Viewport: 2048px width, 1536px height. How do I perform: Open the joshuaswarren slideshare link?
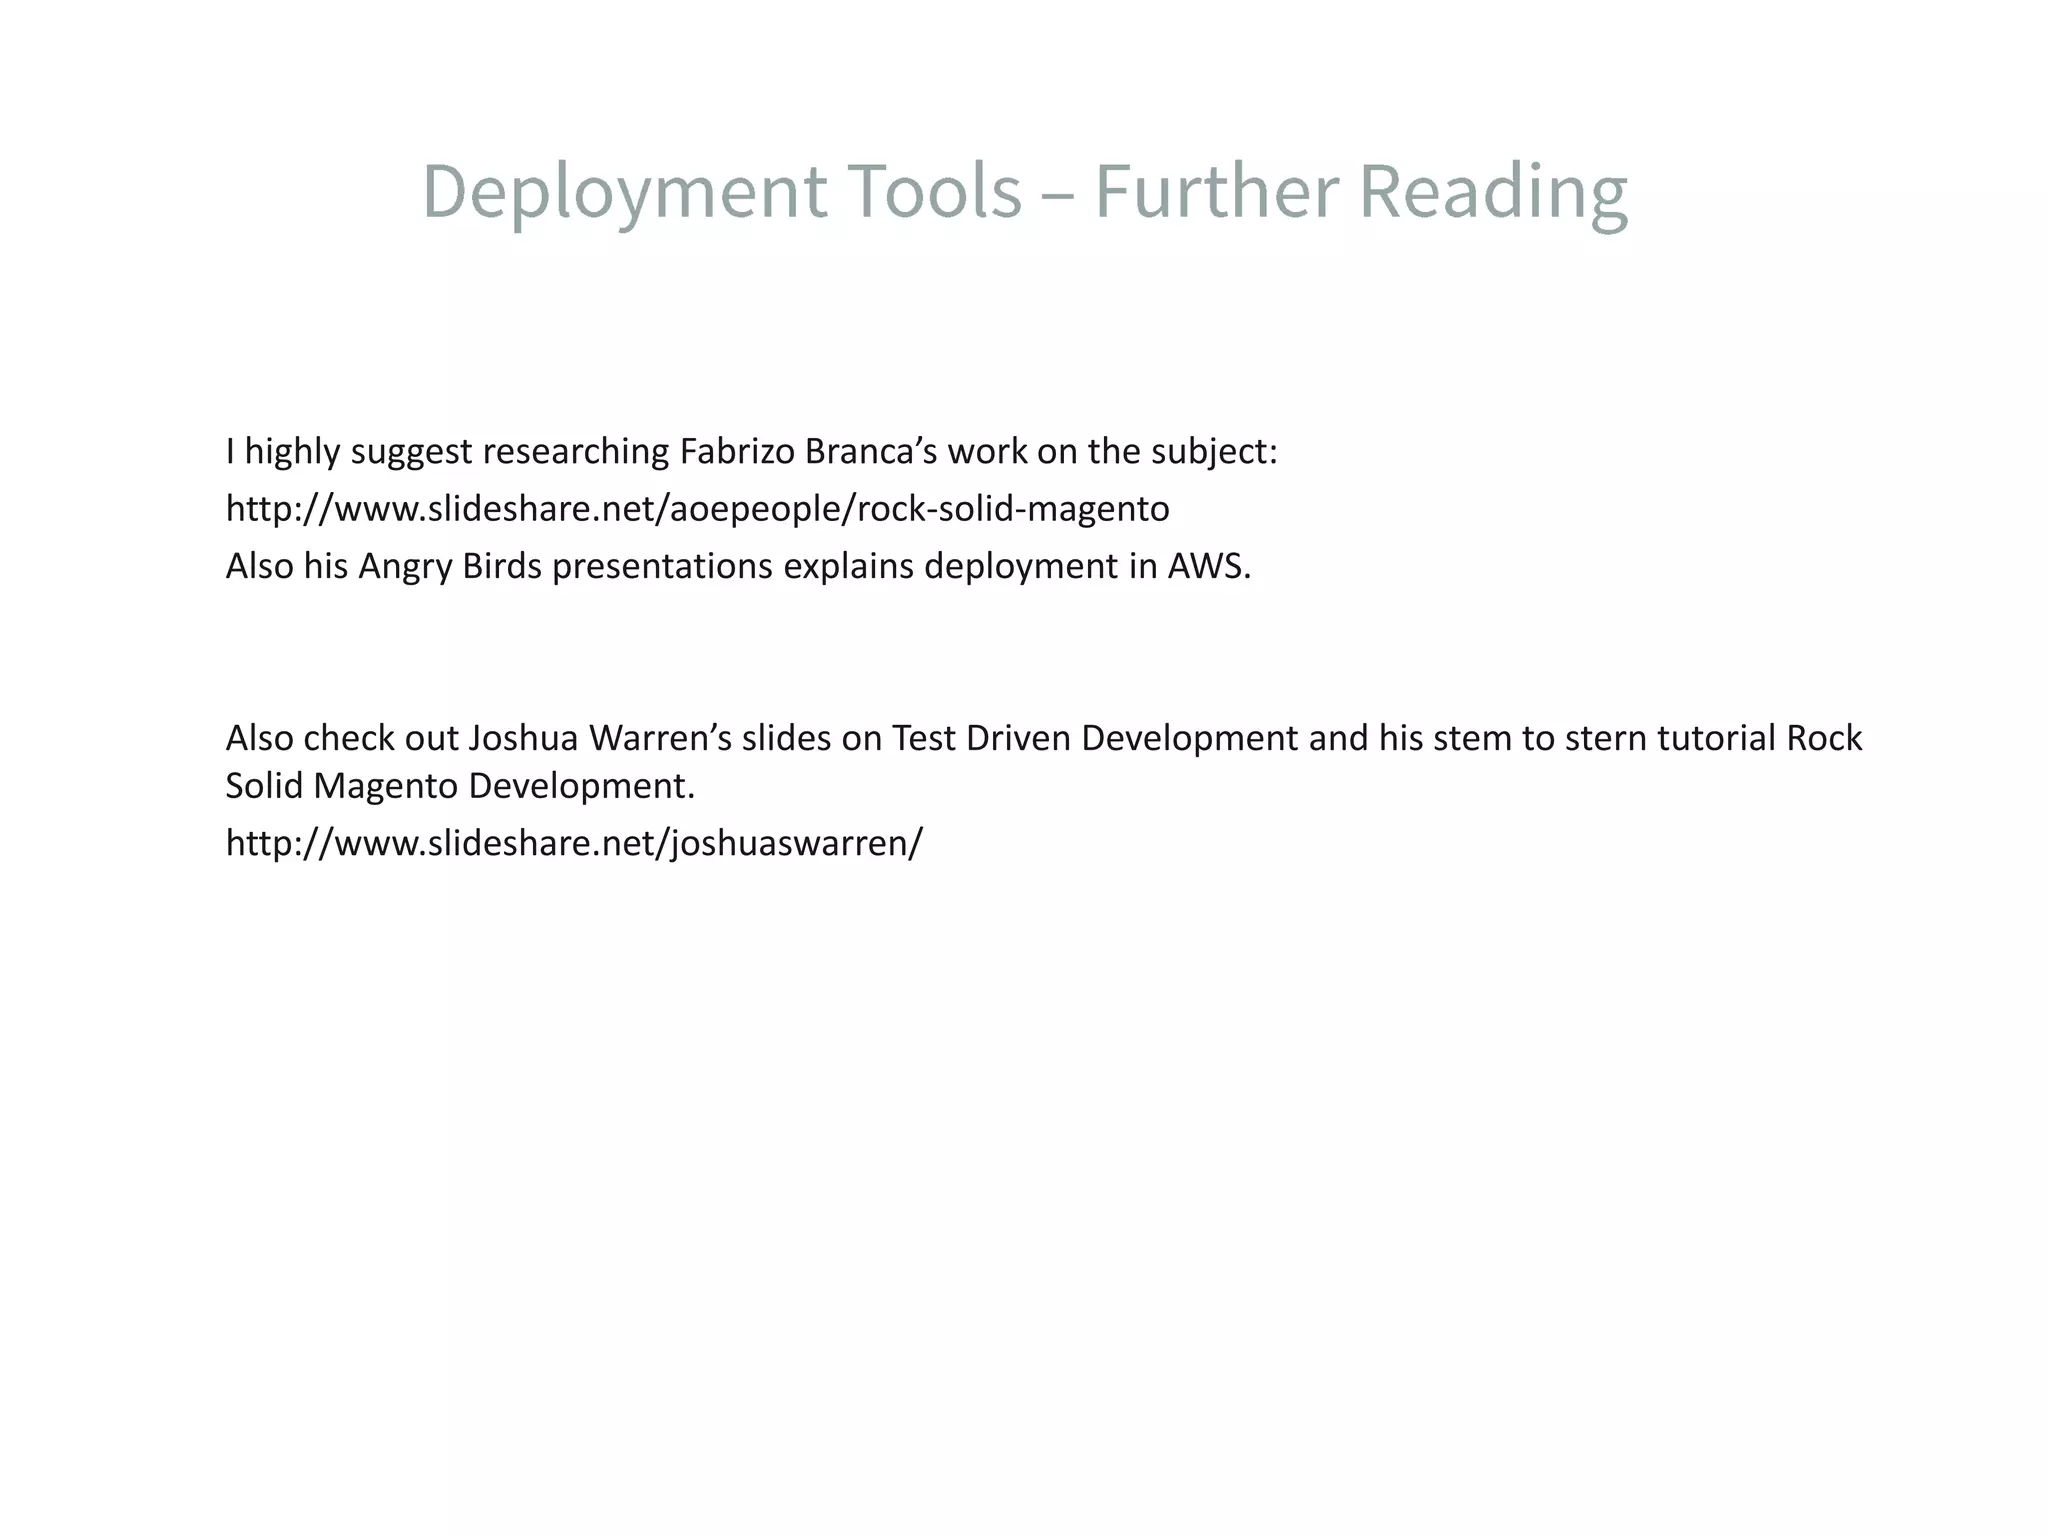574,843
